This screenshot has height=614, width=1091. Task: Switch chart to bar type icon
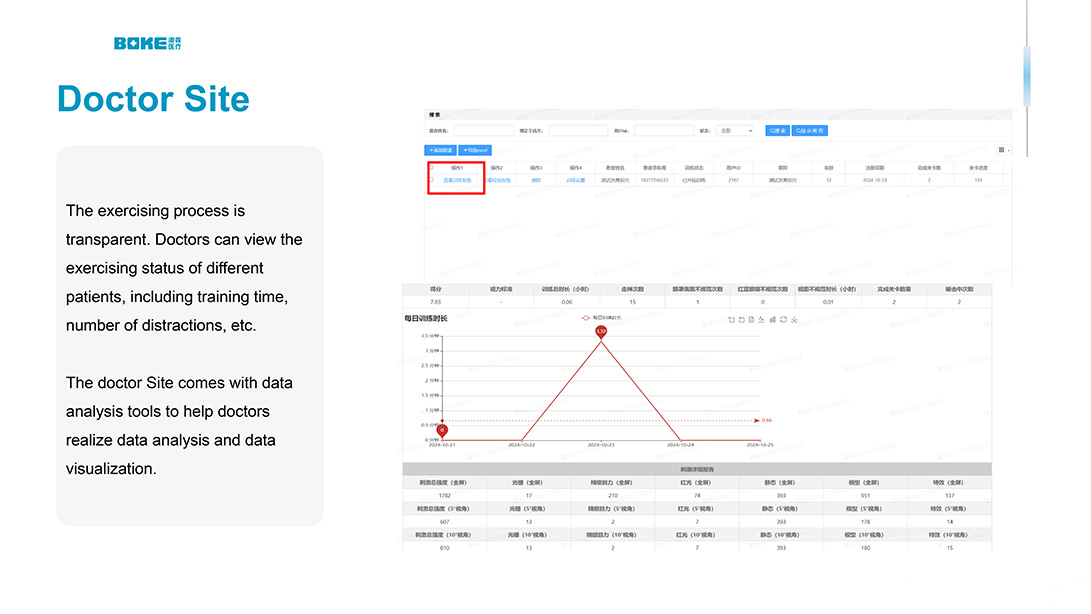pyautogui.click(x=772, y=320)
